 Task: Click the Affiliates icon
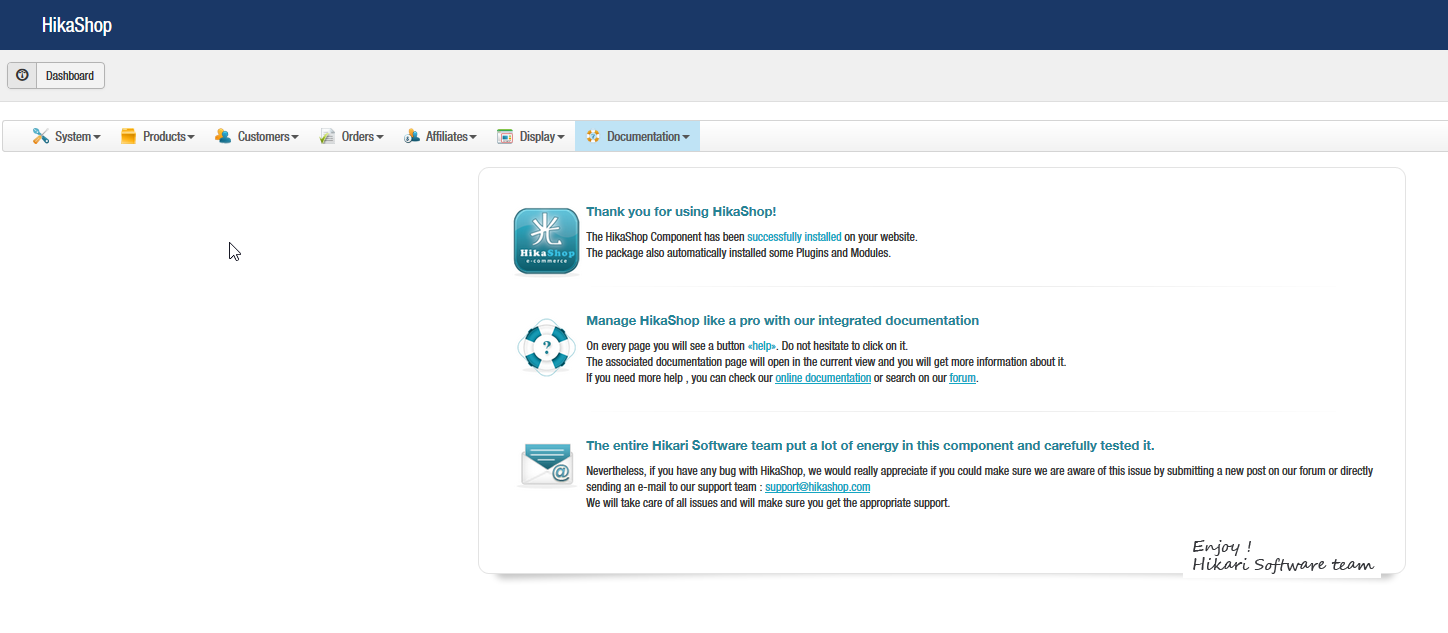click(411, 136)
